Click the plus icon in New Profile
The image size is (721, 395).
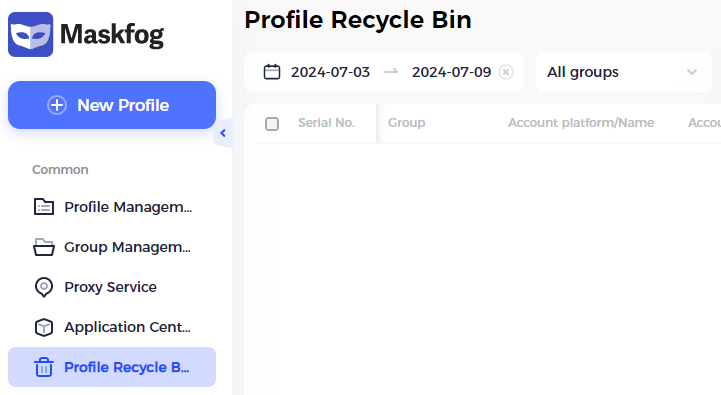coord(57,105)
